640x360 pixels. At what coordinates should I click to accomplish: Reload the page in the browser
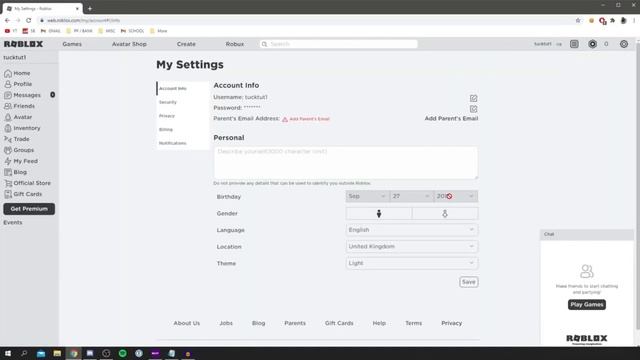[x=29, y=20]
